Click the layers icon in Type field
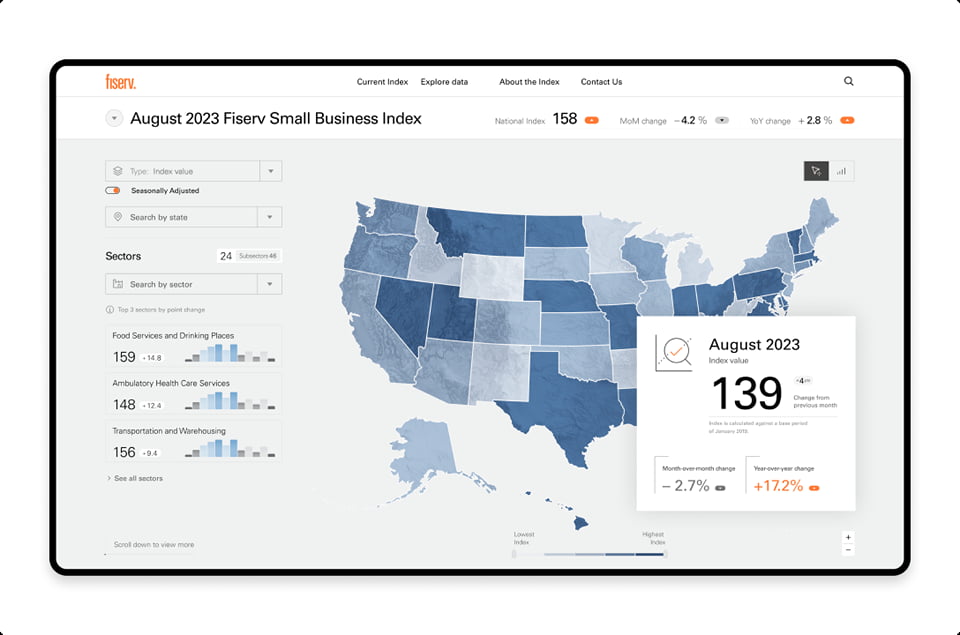Screen dimensions: 960x635 (x=118, y=171)
